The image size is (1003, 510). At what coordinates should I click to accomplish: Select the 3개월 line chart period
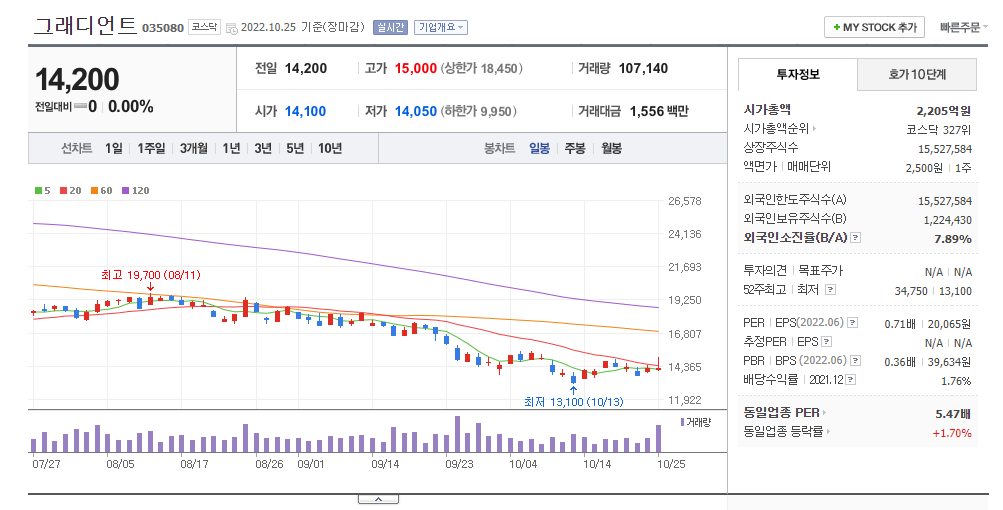coord(193,148)
